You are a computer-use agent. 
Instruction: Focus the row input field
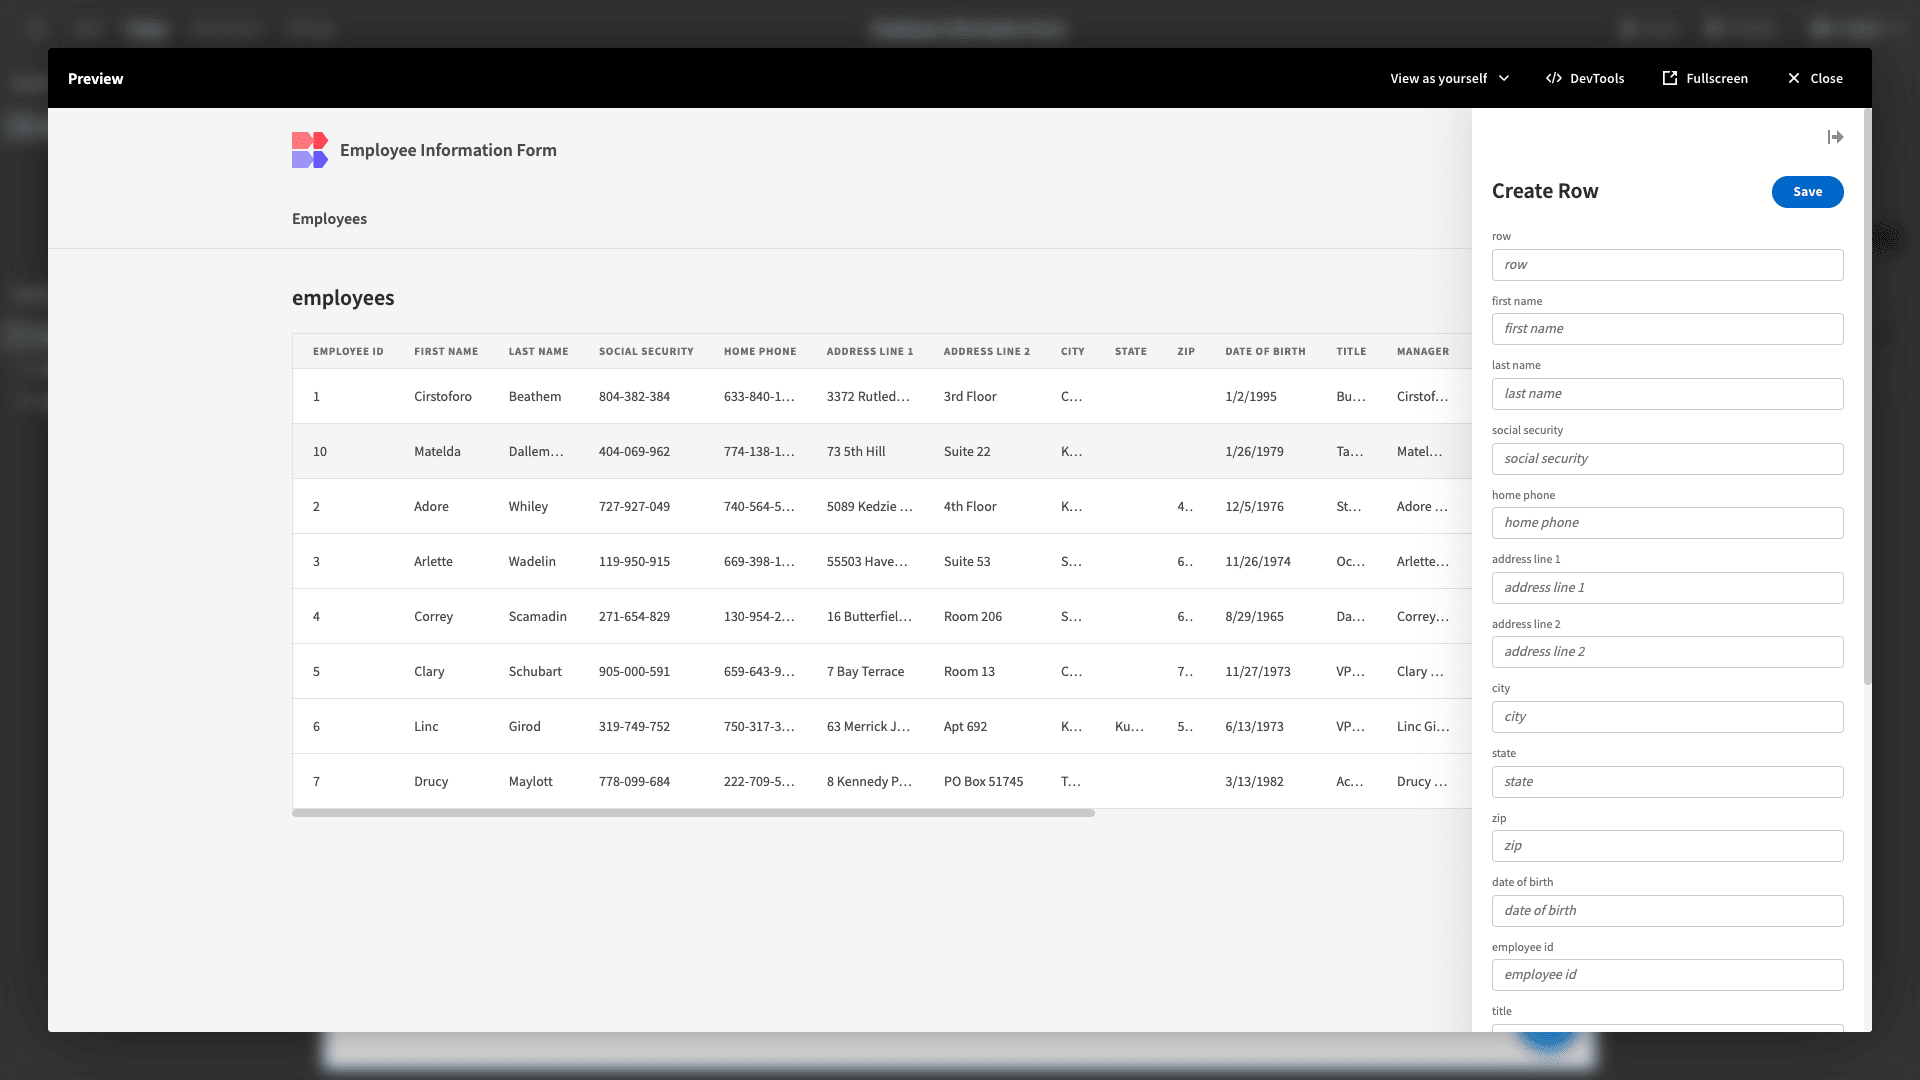pyautogui.click(x=1667, y=265)
